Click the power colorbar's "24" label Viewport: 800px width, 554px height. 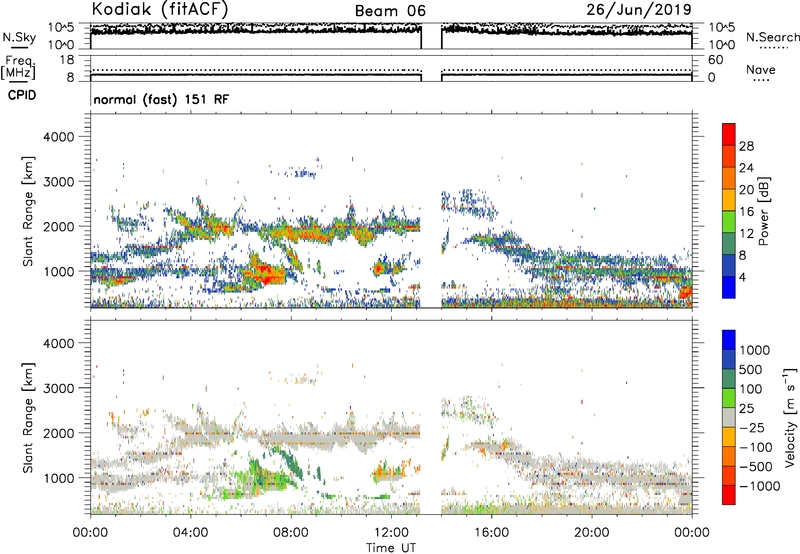point(746,168)
